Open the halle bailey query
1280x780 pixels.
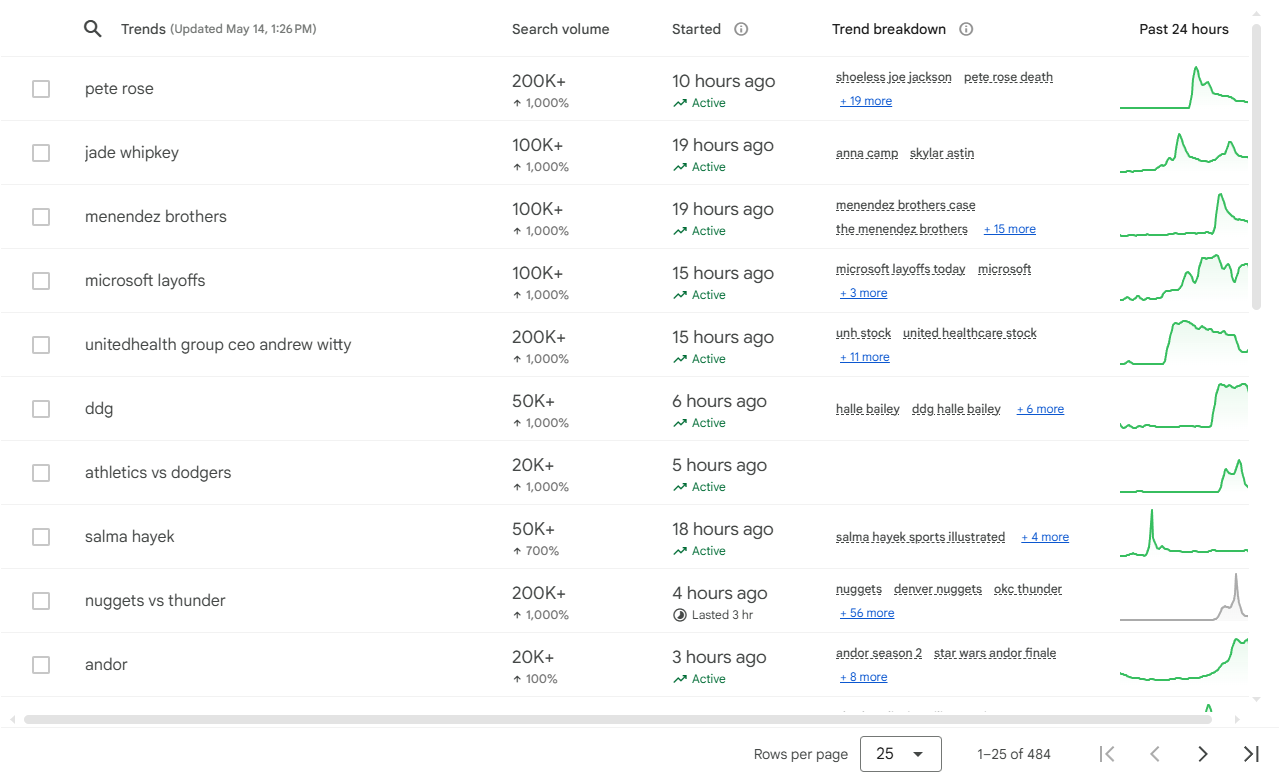tap(868, 409)
